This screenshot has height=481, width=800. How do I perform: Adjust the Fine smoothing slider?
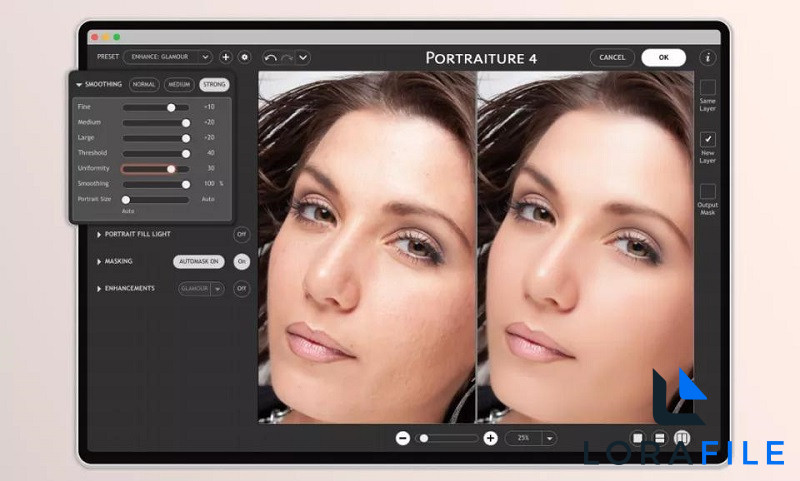tap(156, 108)
